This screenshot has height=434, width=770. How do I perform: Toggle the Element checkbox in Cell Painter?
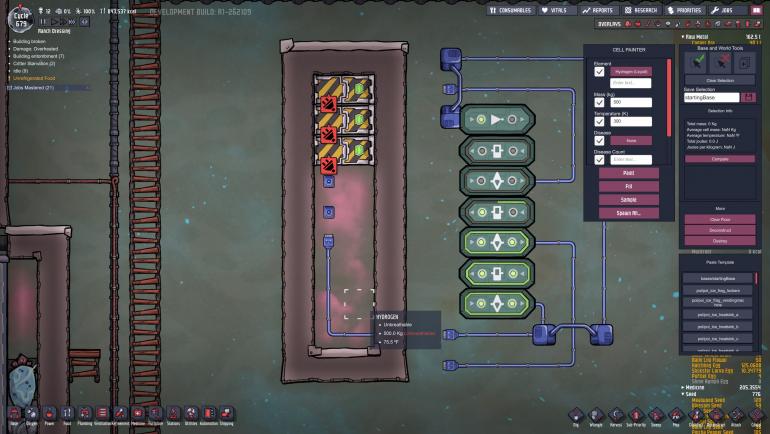tap(599, 73)
